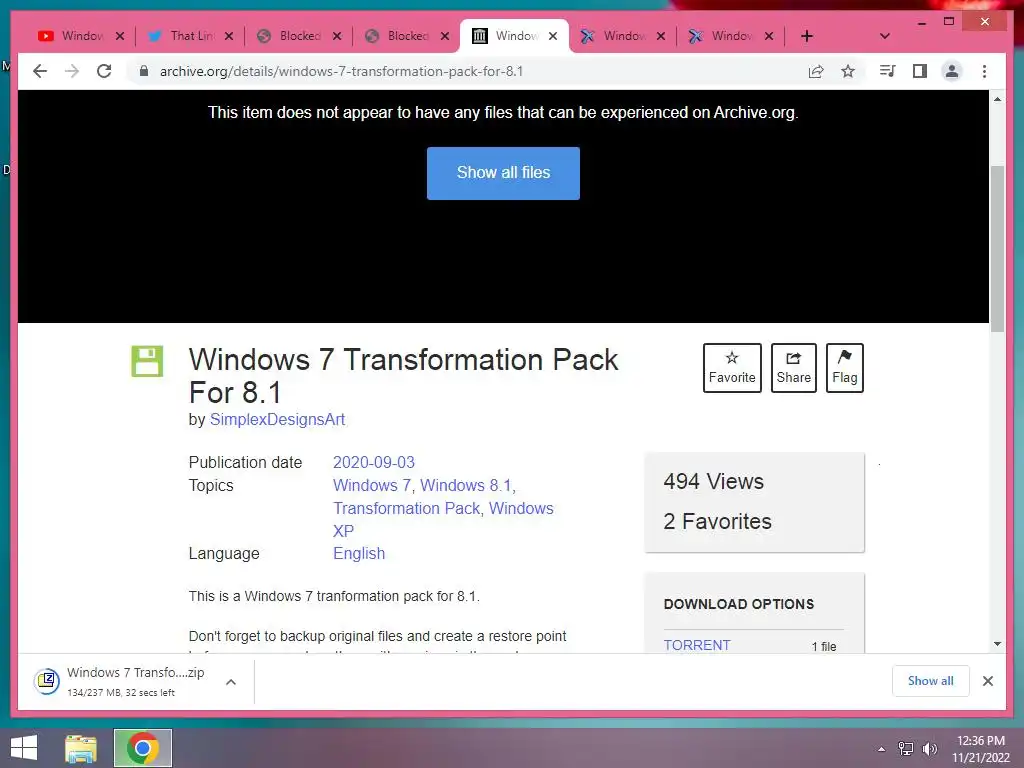The height and width of the screenshot is (768, 1024).
Task: Add item to Favorites with the star button
Action: 732,368
